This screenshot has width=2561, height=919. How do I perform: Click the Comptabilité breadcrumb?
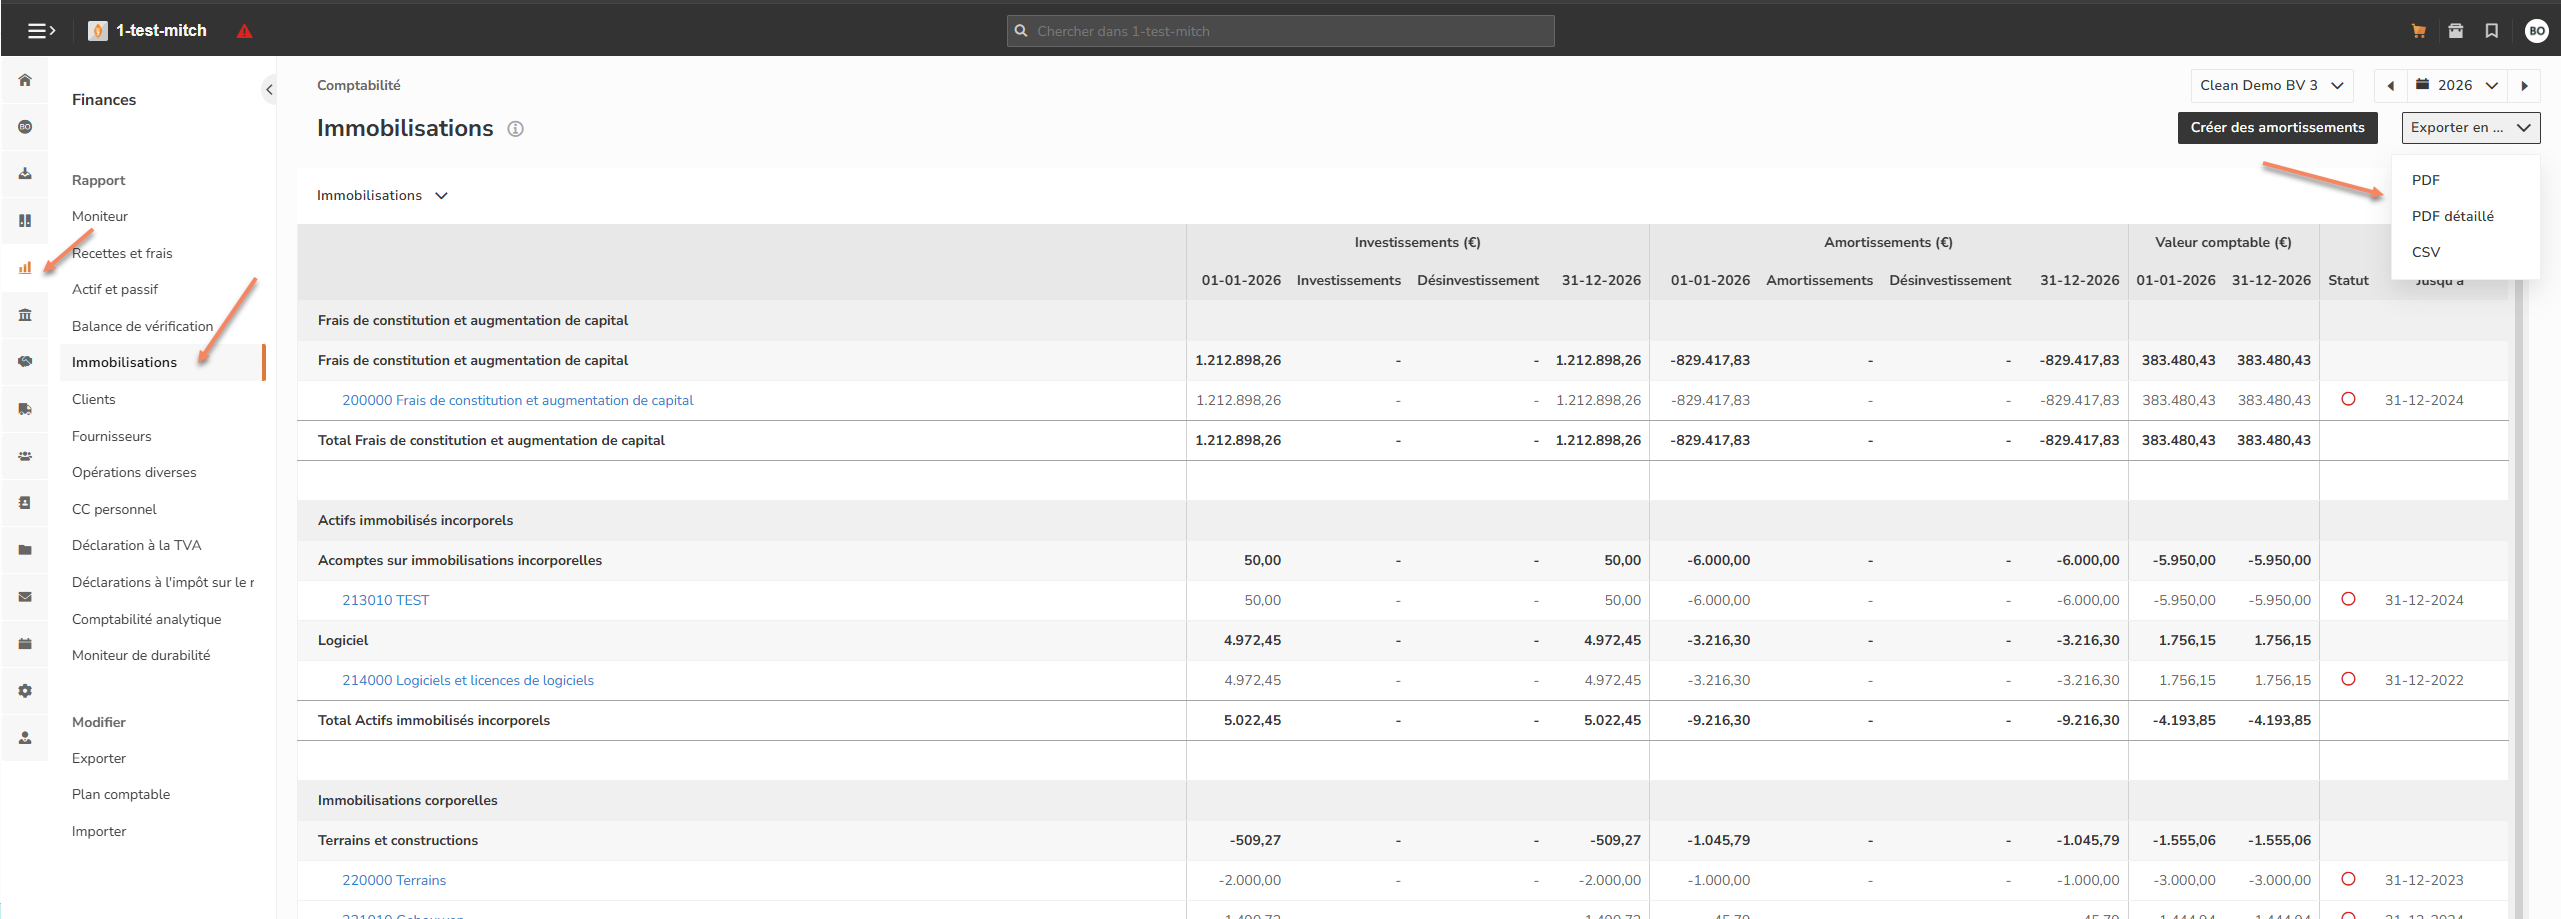pyautogui.click(x=358, y=85)
